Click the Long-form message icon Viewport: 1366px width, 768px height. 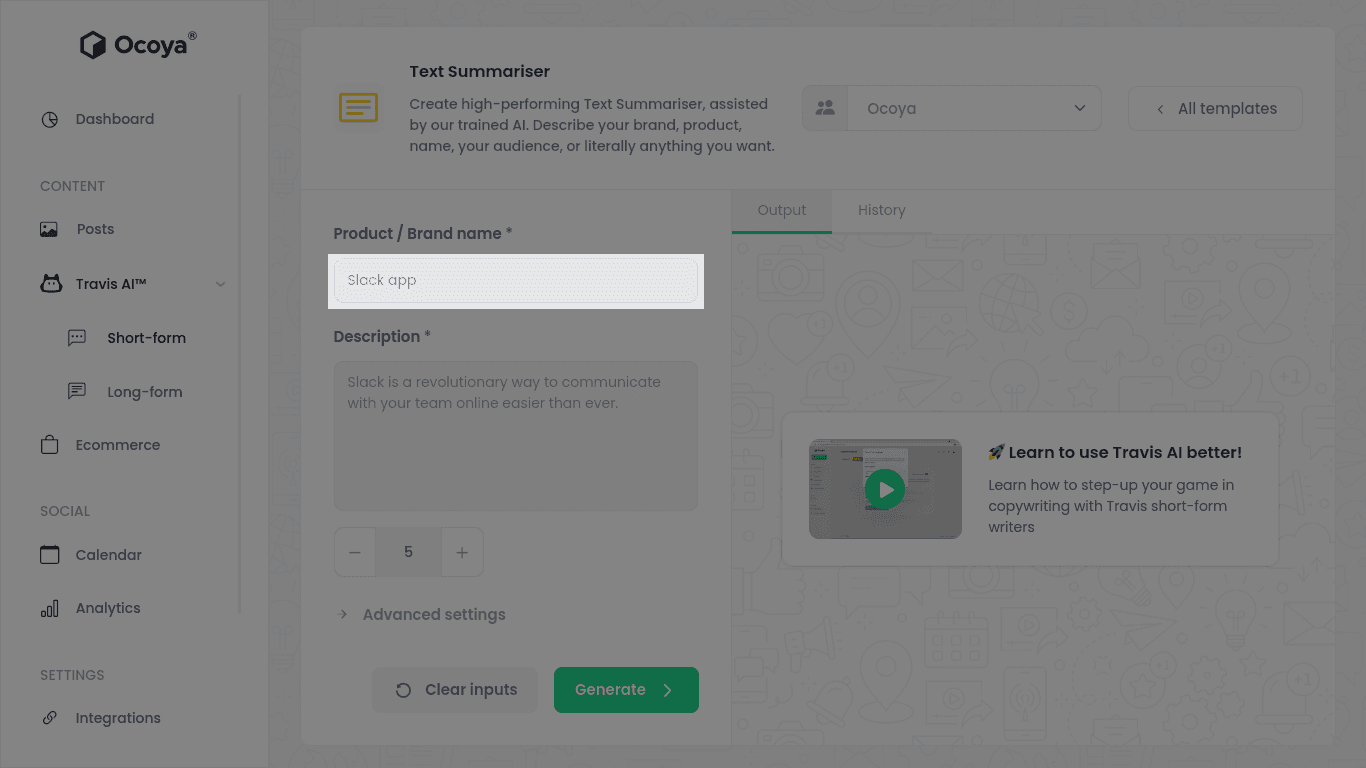(77, 392)
